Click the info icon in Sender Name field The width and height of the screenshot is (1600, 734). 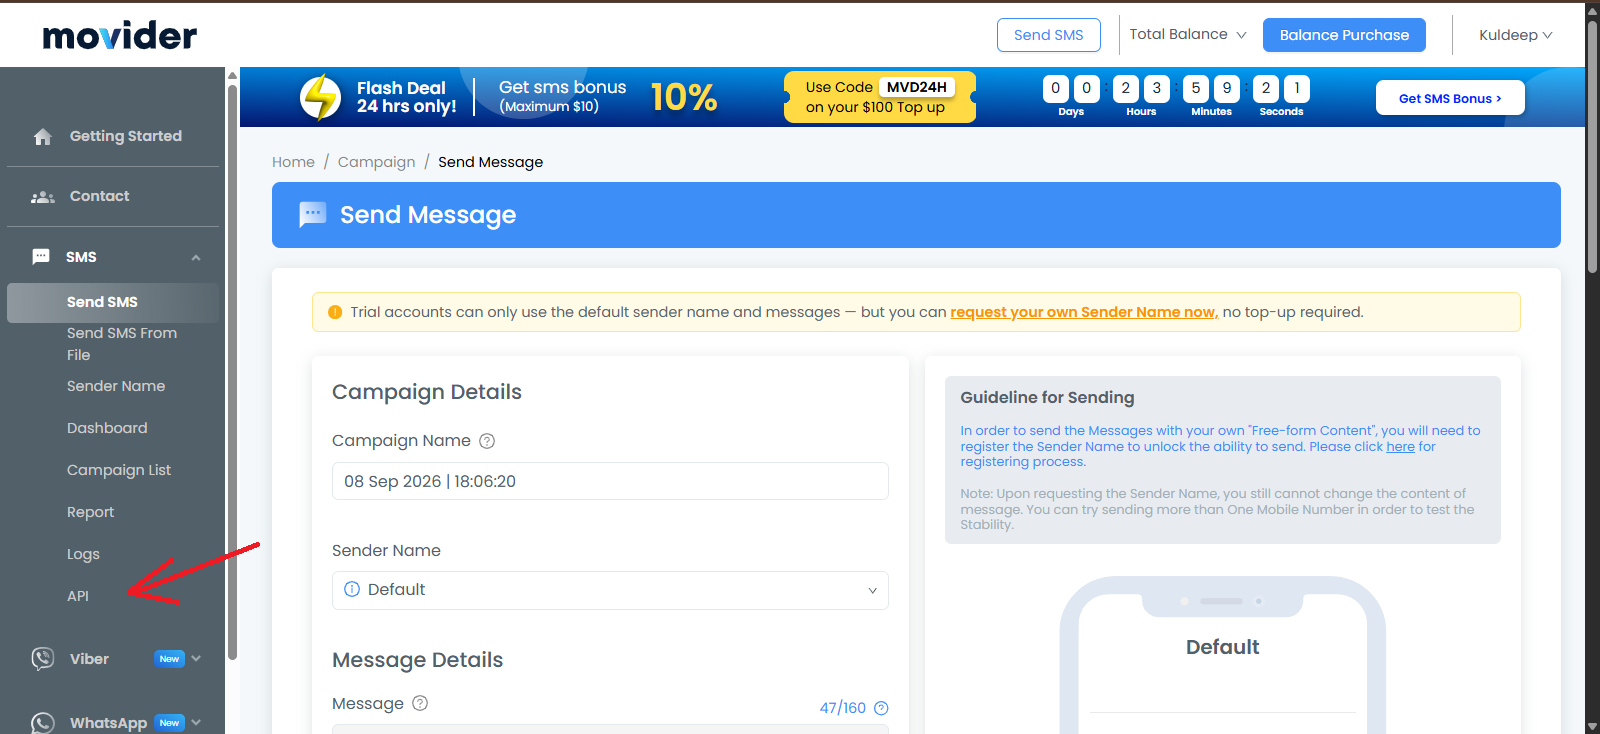tap(352, 589)
